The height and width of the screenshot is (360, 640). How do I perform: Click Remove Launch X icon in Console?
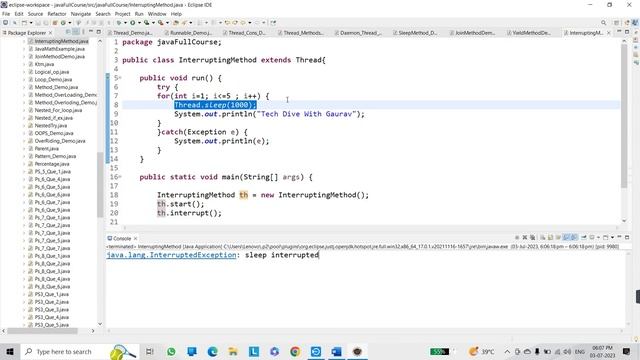524,238
